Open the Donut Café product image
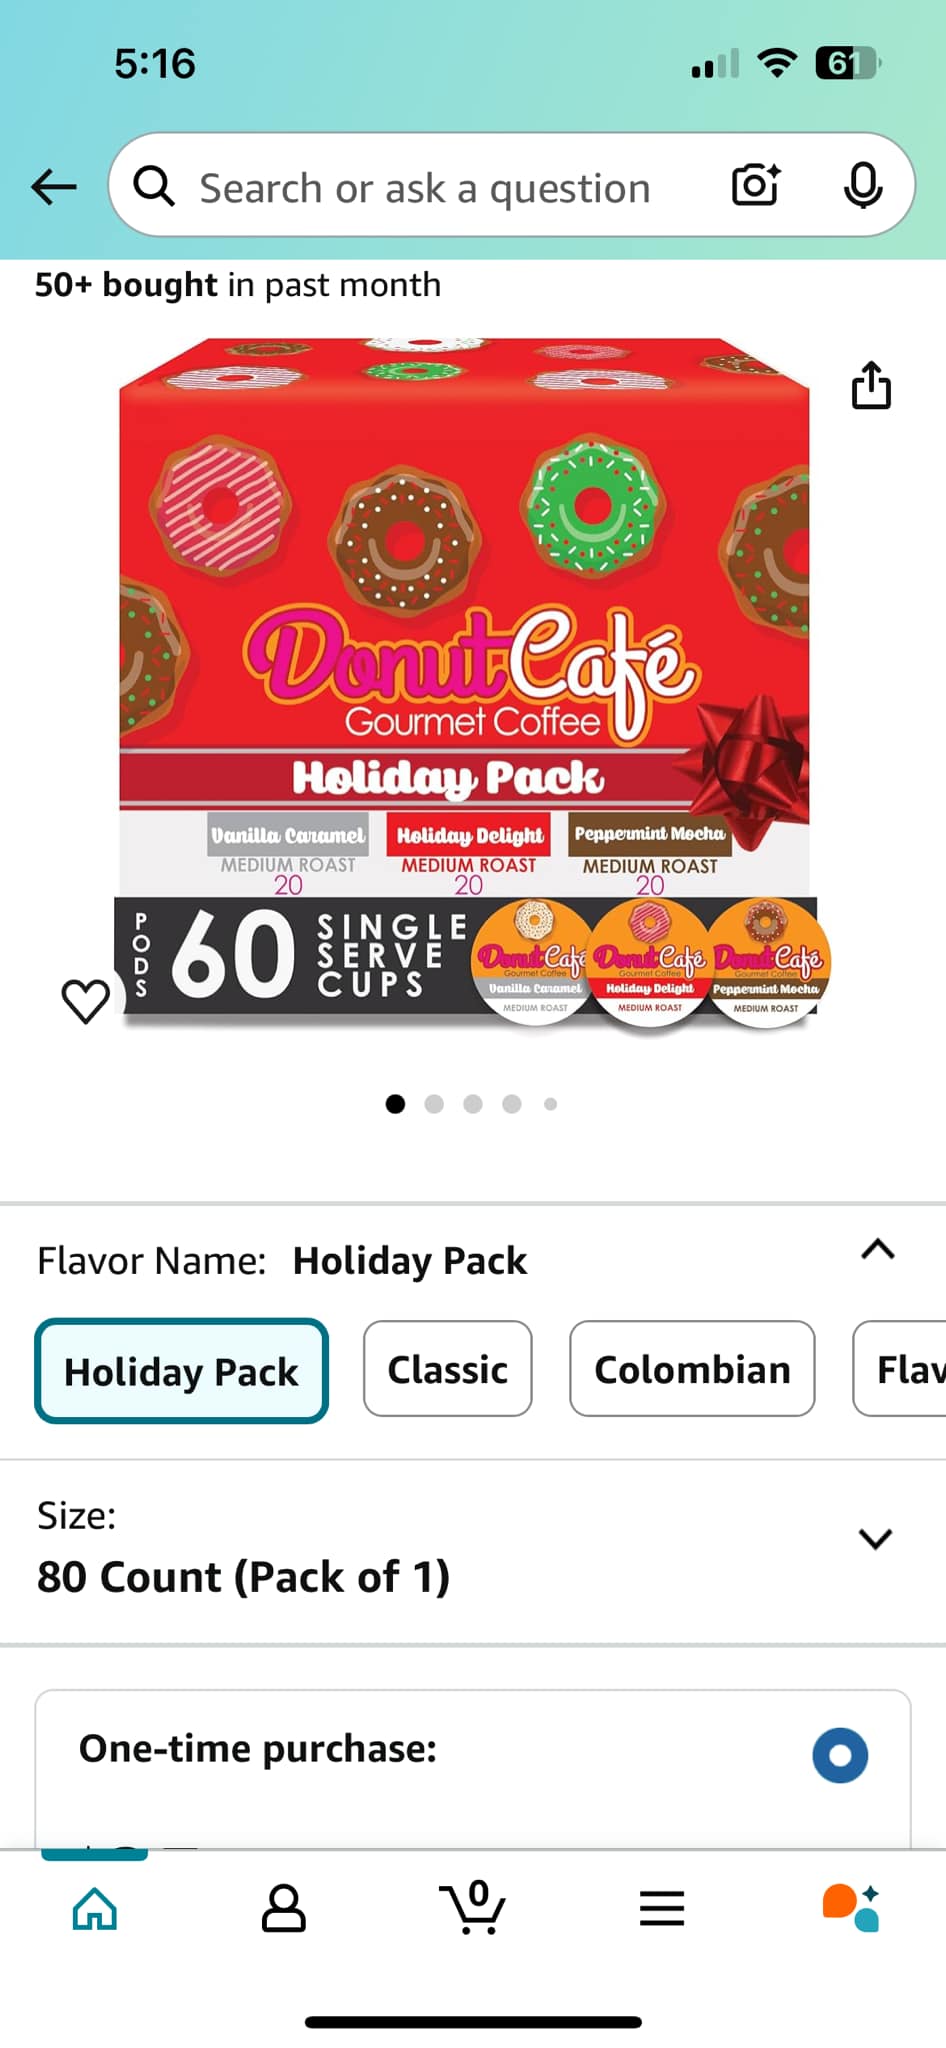This screenshot has height=2048, width=946. [x=471, y=680]
